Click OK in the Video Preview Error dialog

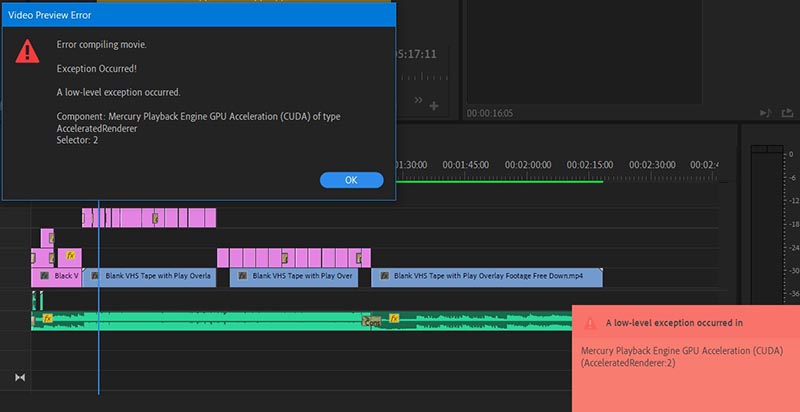[x=351, y=180]
